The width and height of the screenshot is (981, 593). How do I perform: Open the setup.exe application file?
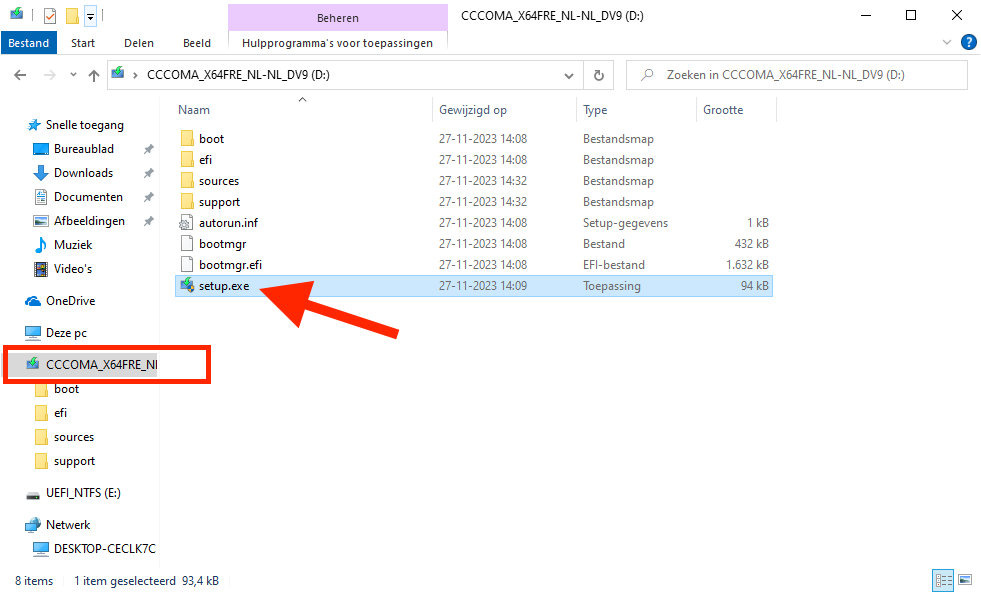[x=224, y=286]
